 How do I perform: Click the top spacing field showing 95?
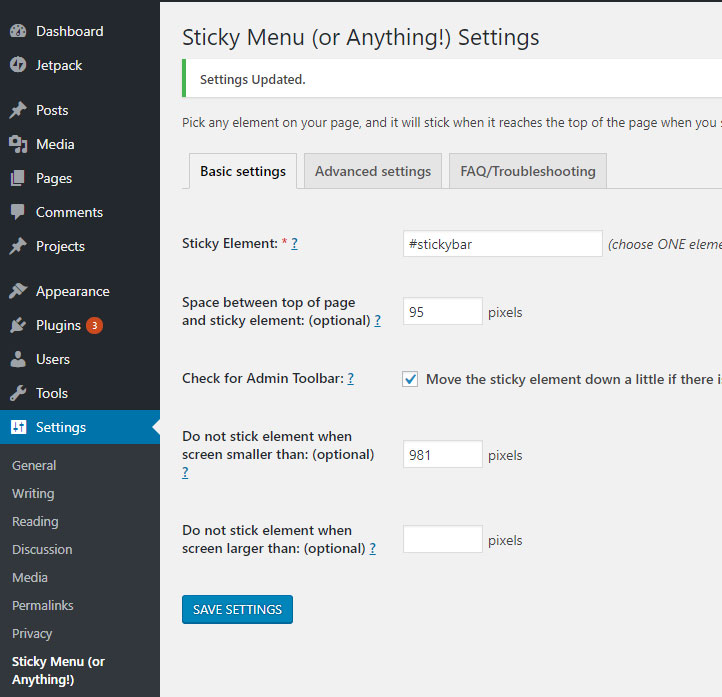(443, 311)
